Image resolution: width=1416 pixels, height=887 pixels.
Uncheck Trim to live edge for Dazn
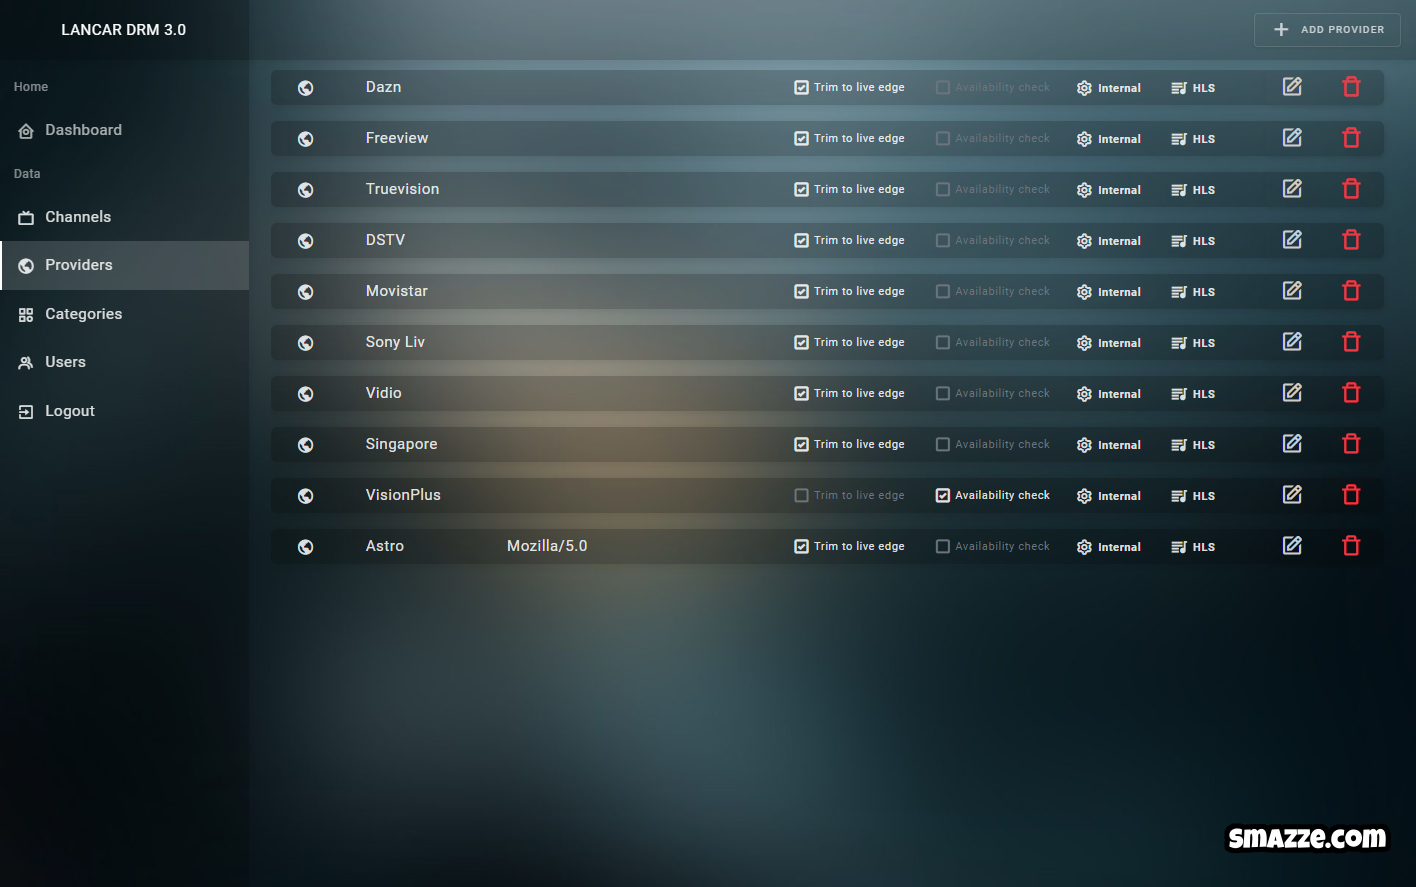click(x=801, y=87)
